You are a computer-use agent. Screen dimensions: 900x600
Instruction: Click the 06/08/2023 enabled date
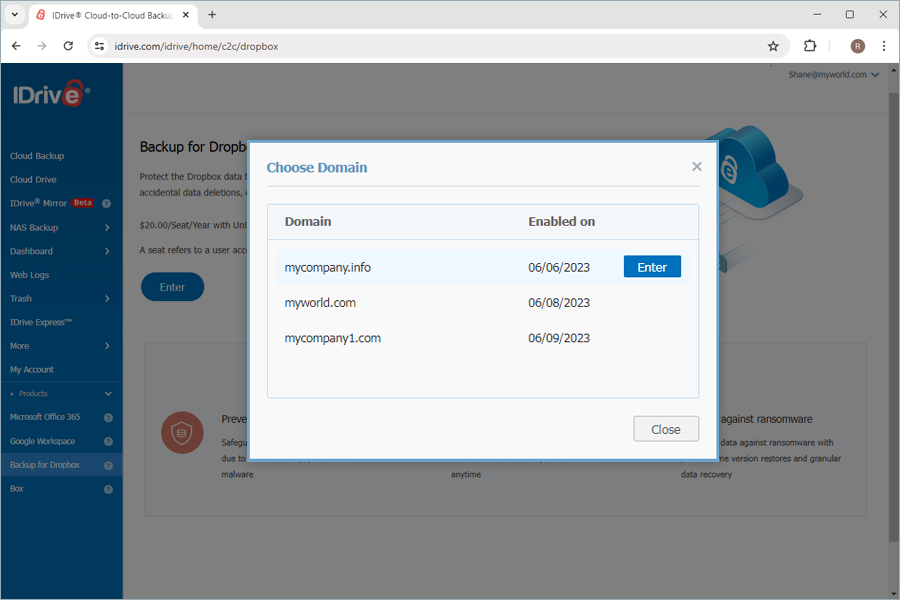point(559,303)
